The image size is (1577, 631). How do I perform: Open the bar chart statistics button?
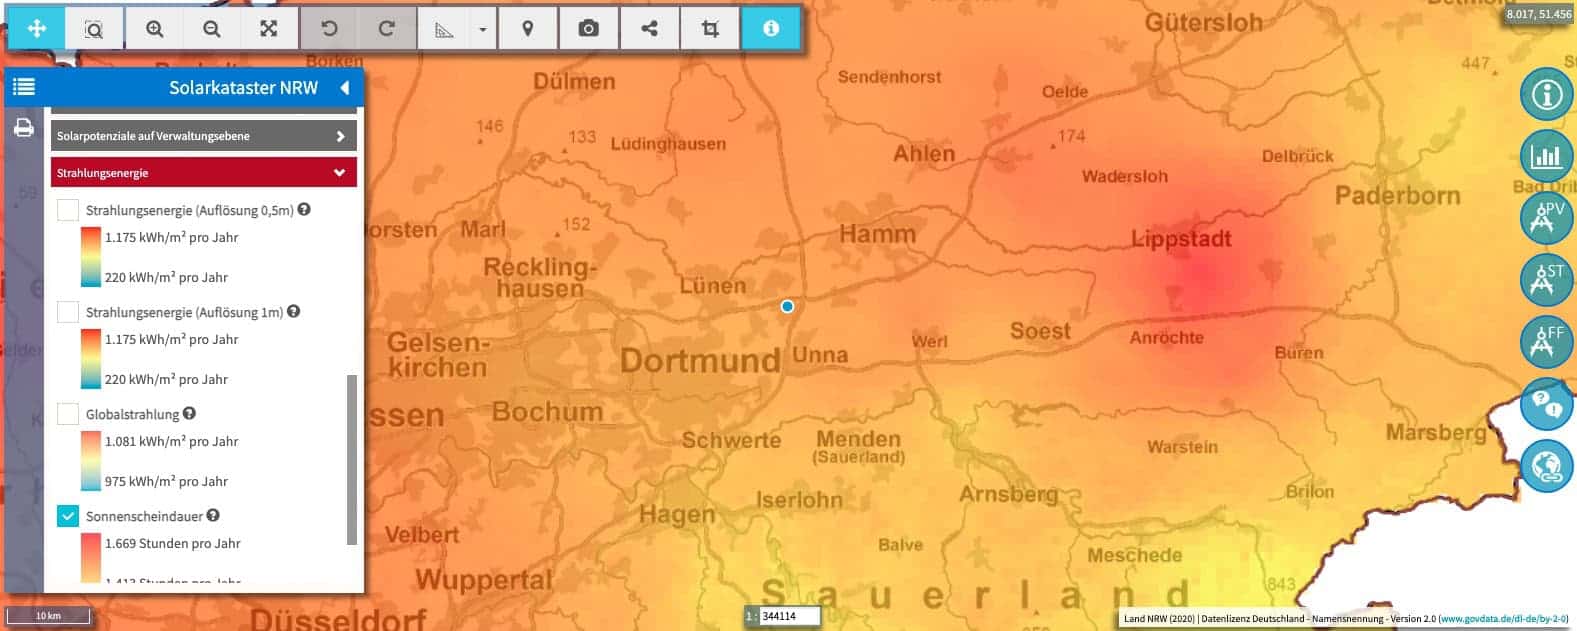(x=1546, y=156)
